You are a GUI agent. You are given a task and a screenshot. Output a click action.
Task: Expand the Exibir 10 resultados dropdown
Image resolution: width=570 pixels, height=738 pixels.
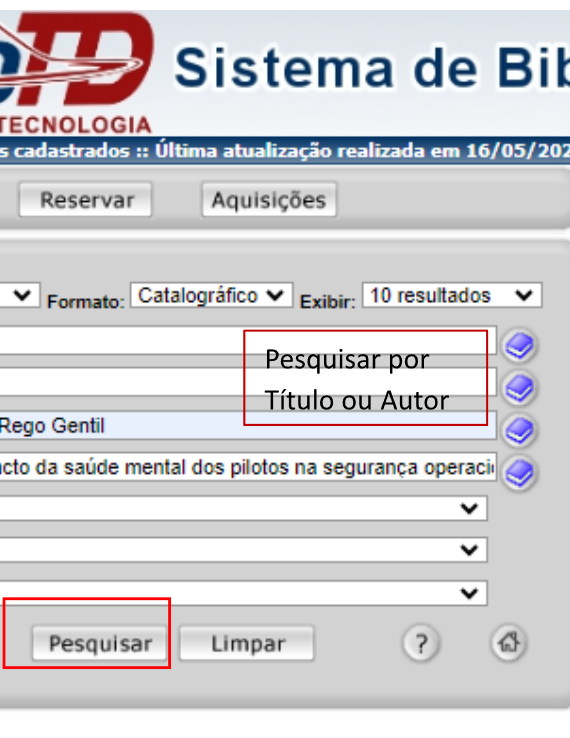452,296
